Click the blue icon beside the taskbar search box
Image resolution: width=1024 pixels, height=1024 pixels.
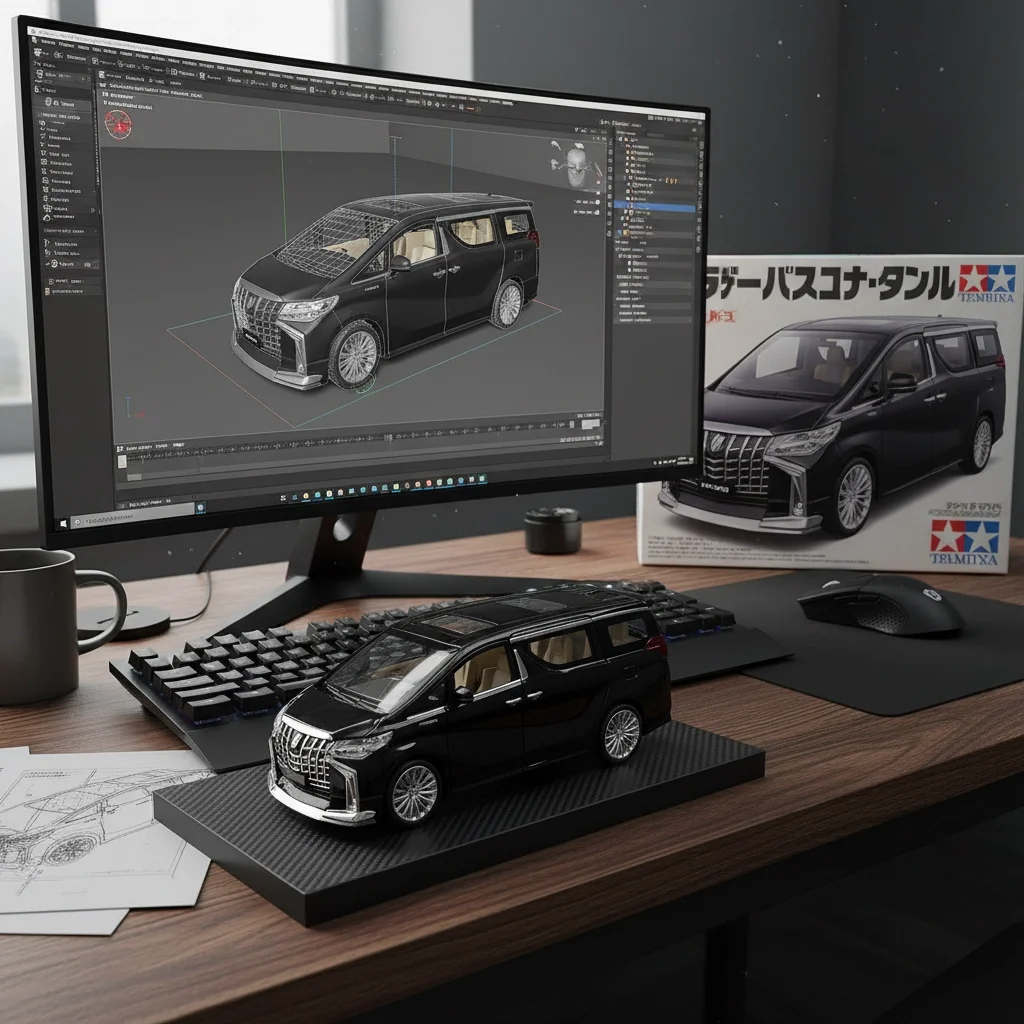[200, 507]
